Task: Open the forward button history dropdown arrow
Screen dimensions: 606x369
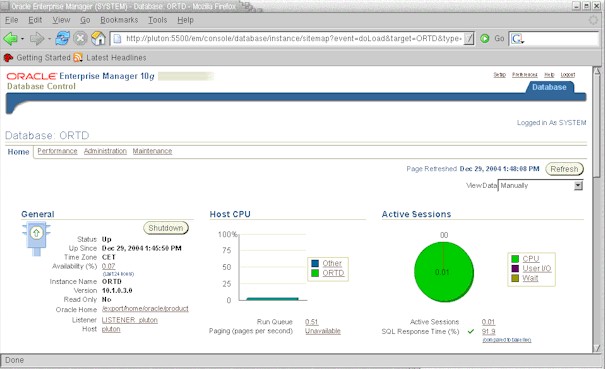Action: [x=49, y=39]
